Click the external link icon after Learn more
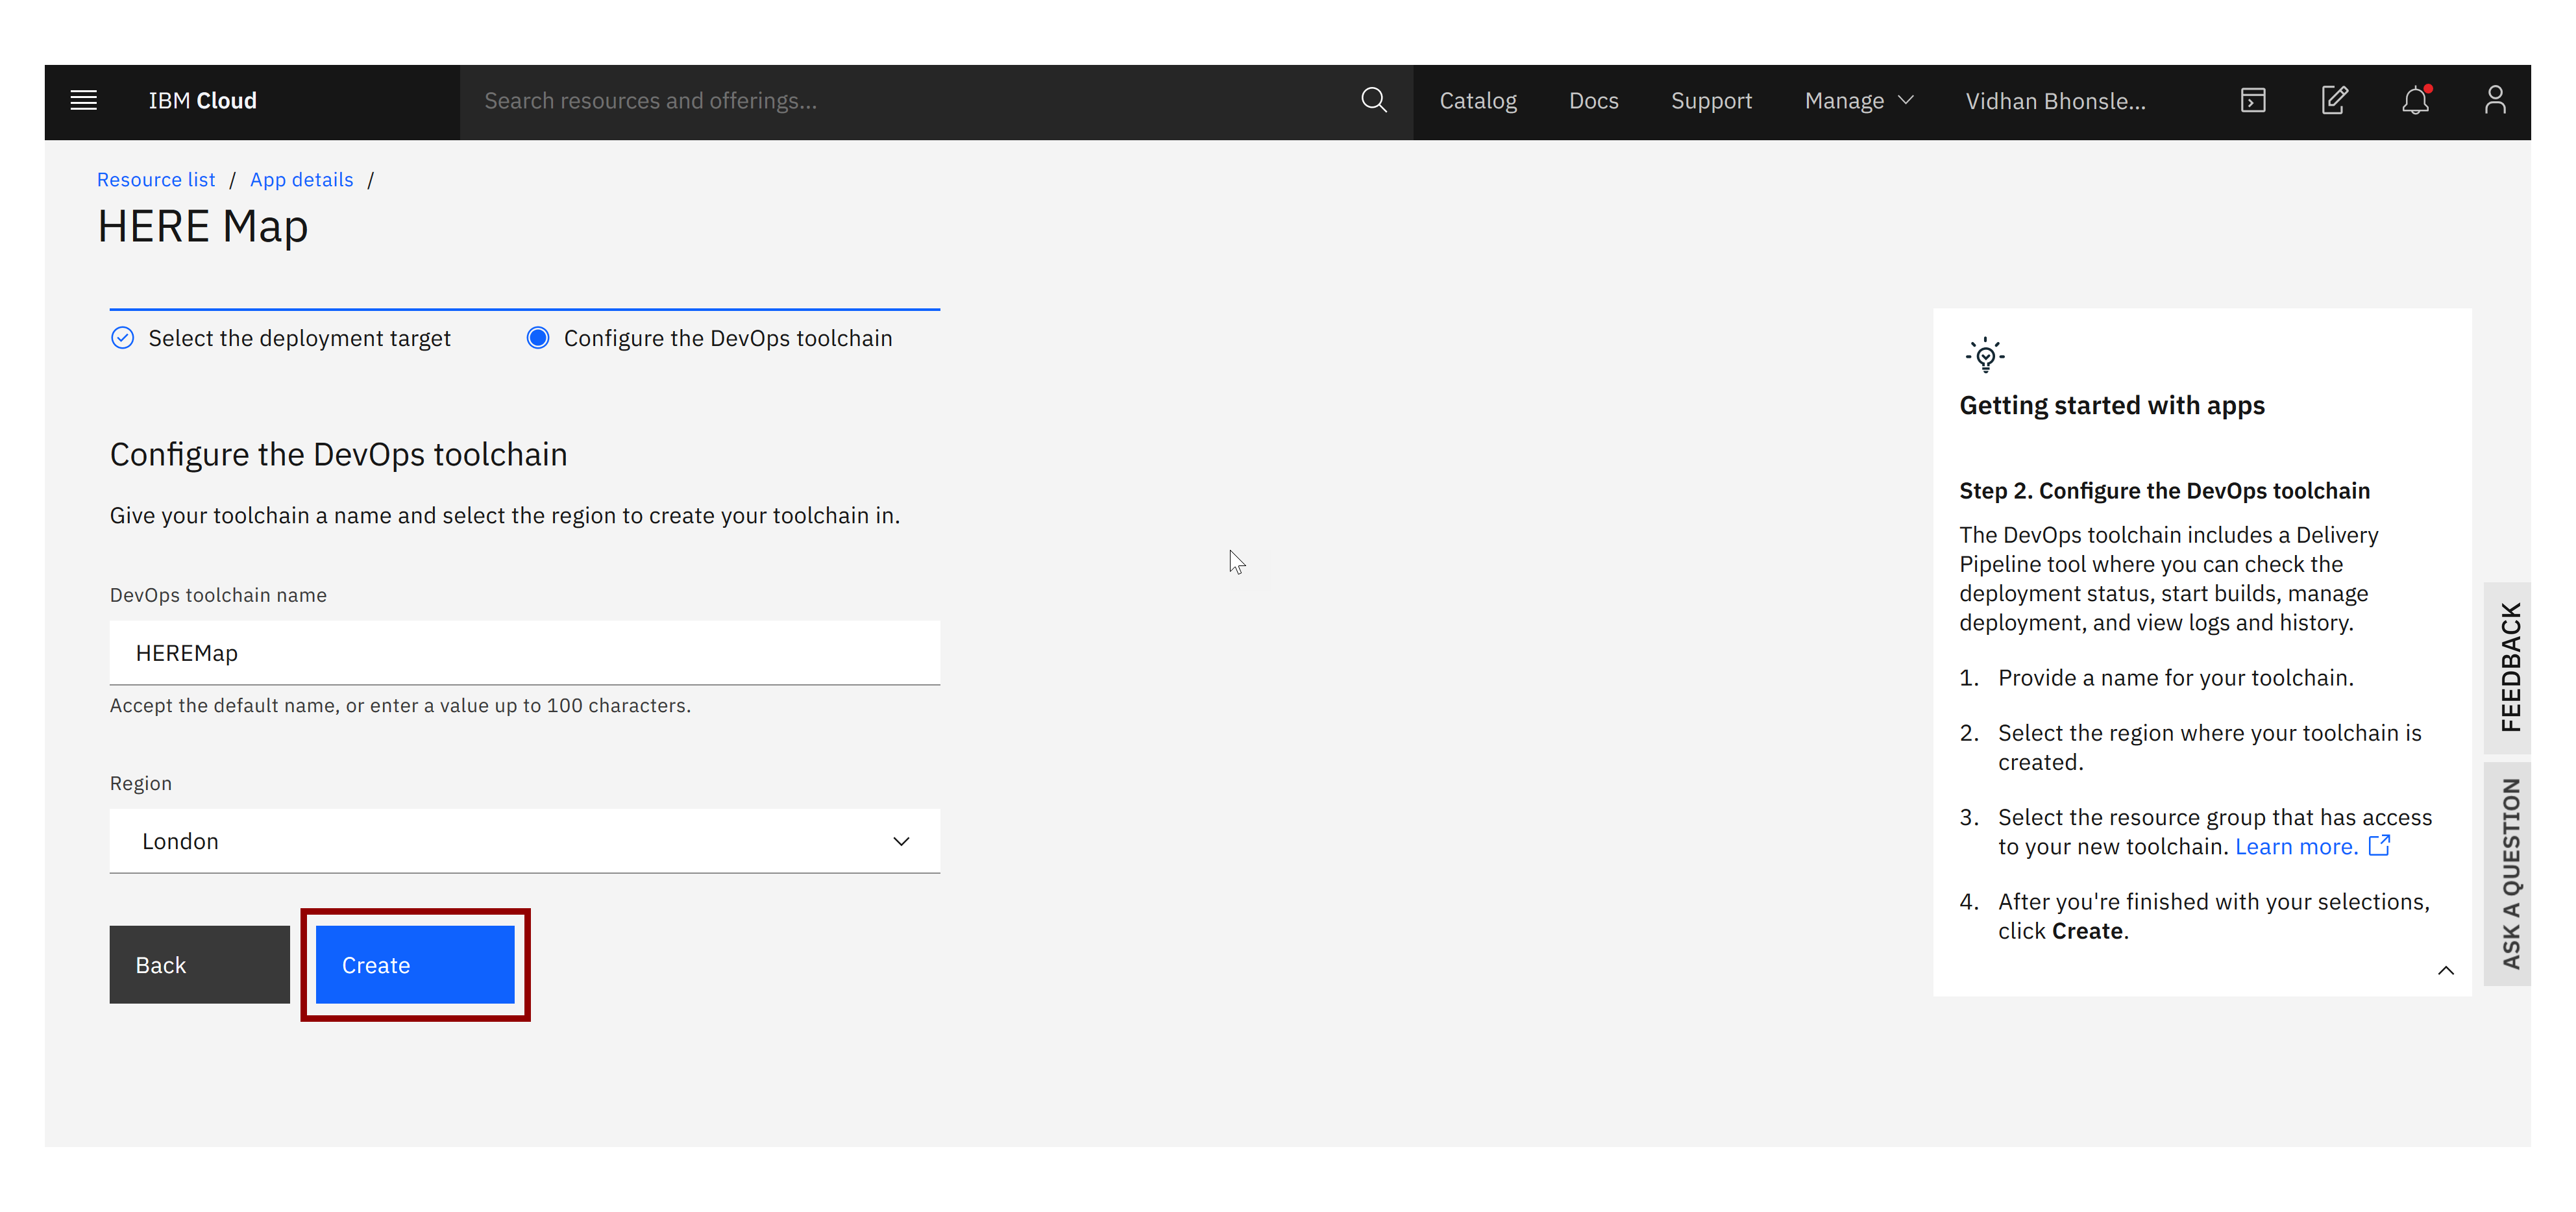 2380,846
